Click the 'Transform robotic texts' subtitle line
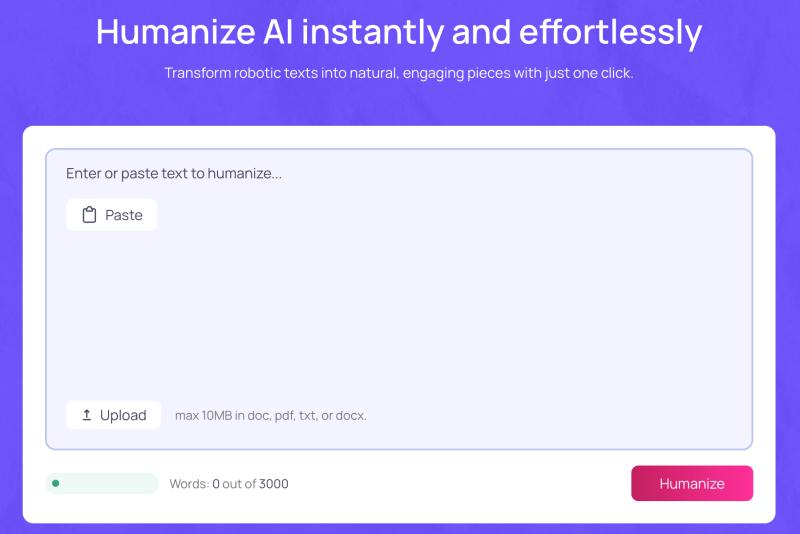 [x=399, y=73]
